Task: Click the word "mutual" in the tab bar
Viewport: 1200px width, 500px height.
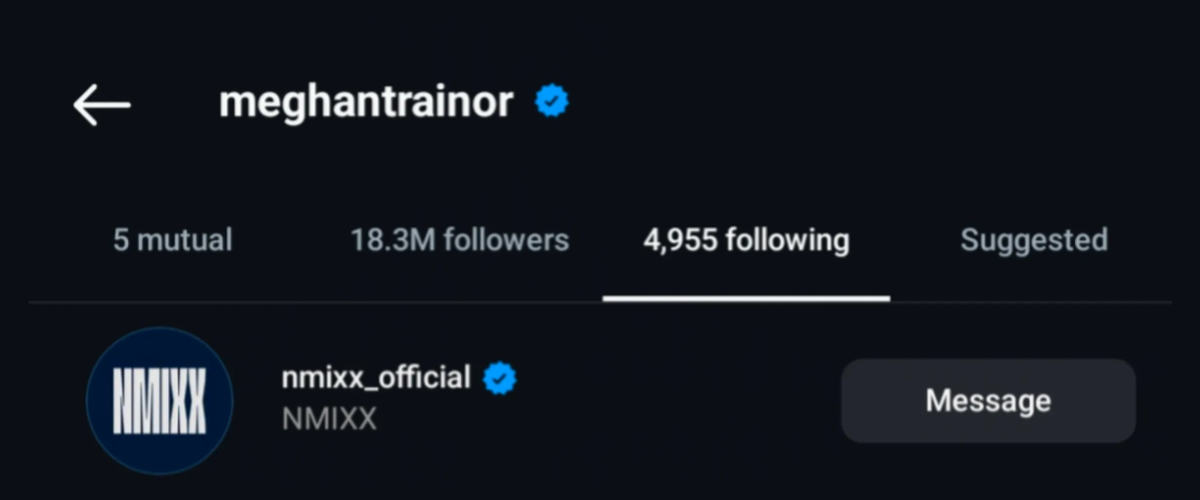Action: (x=187, y=240)
